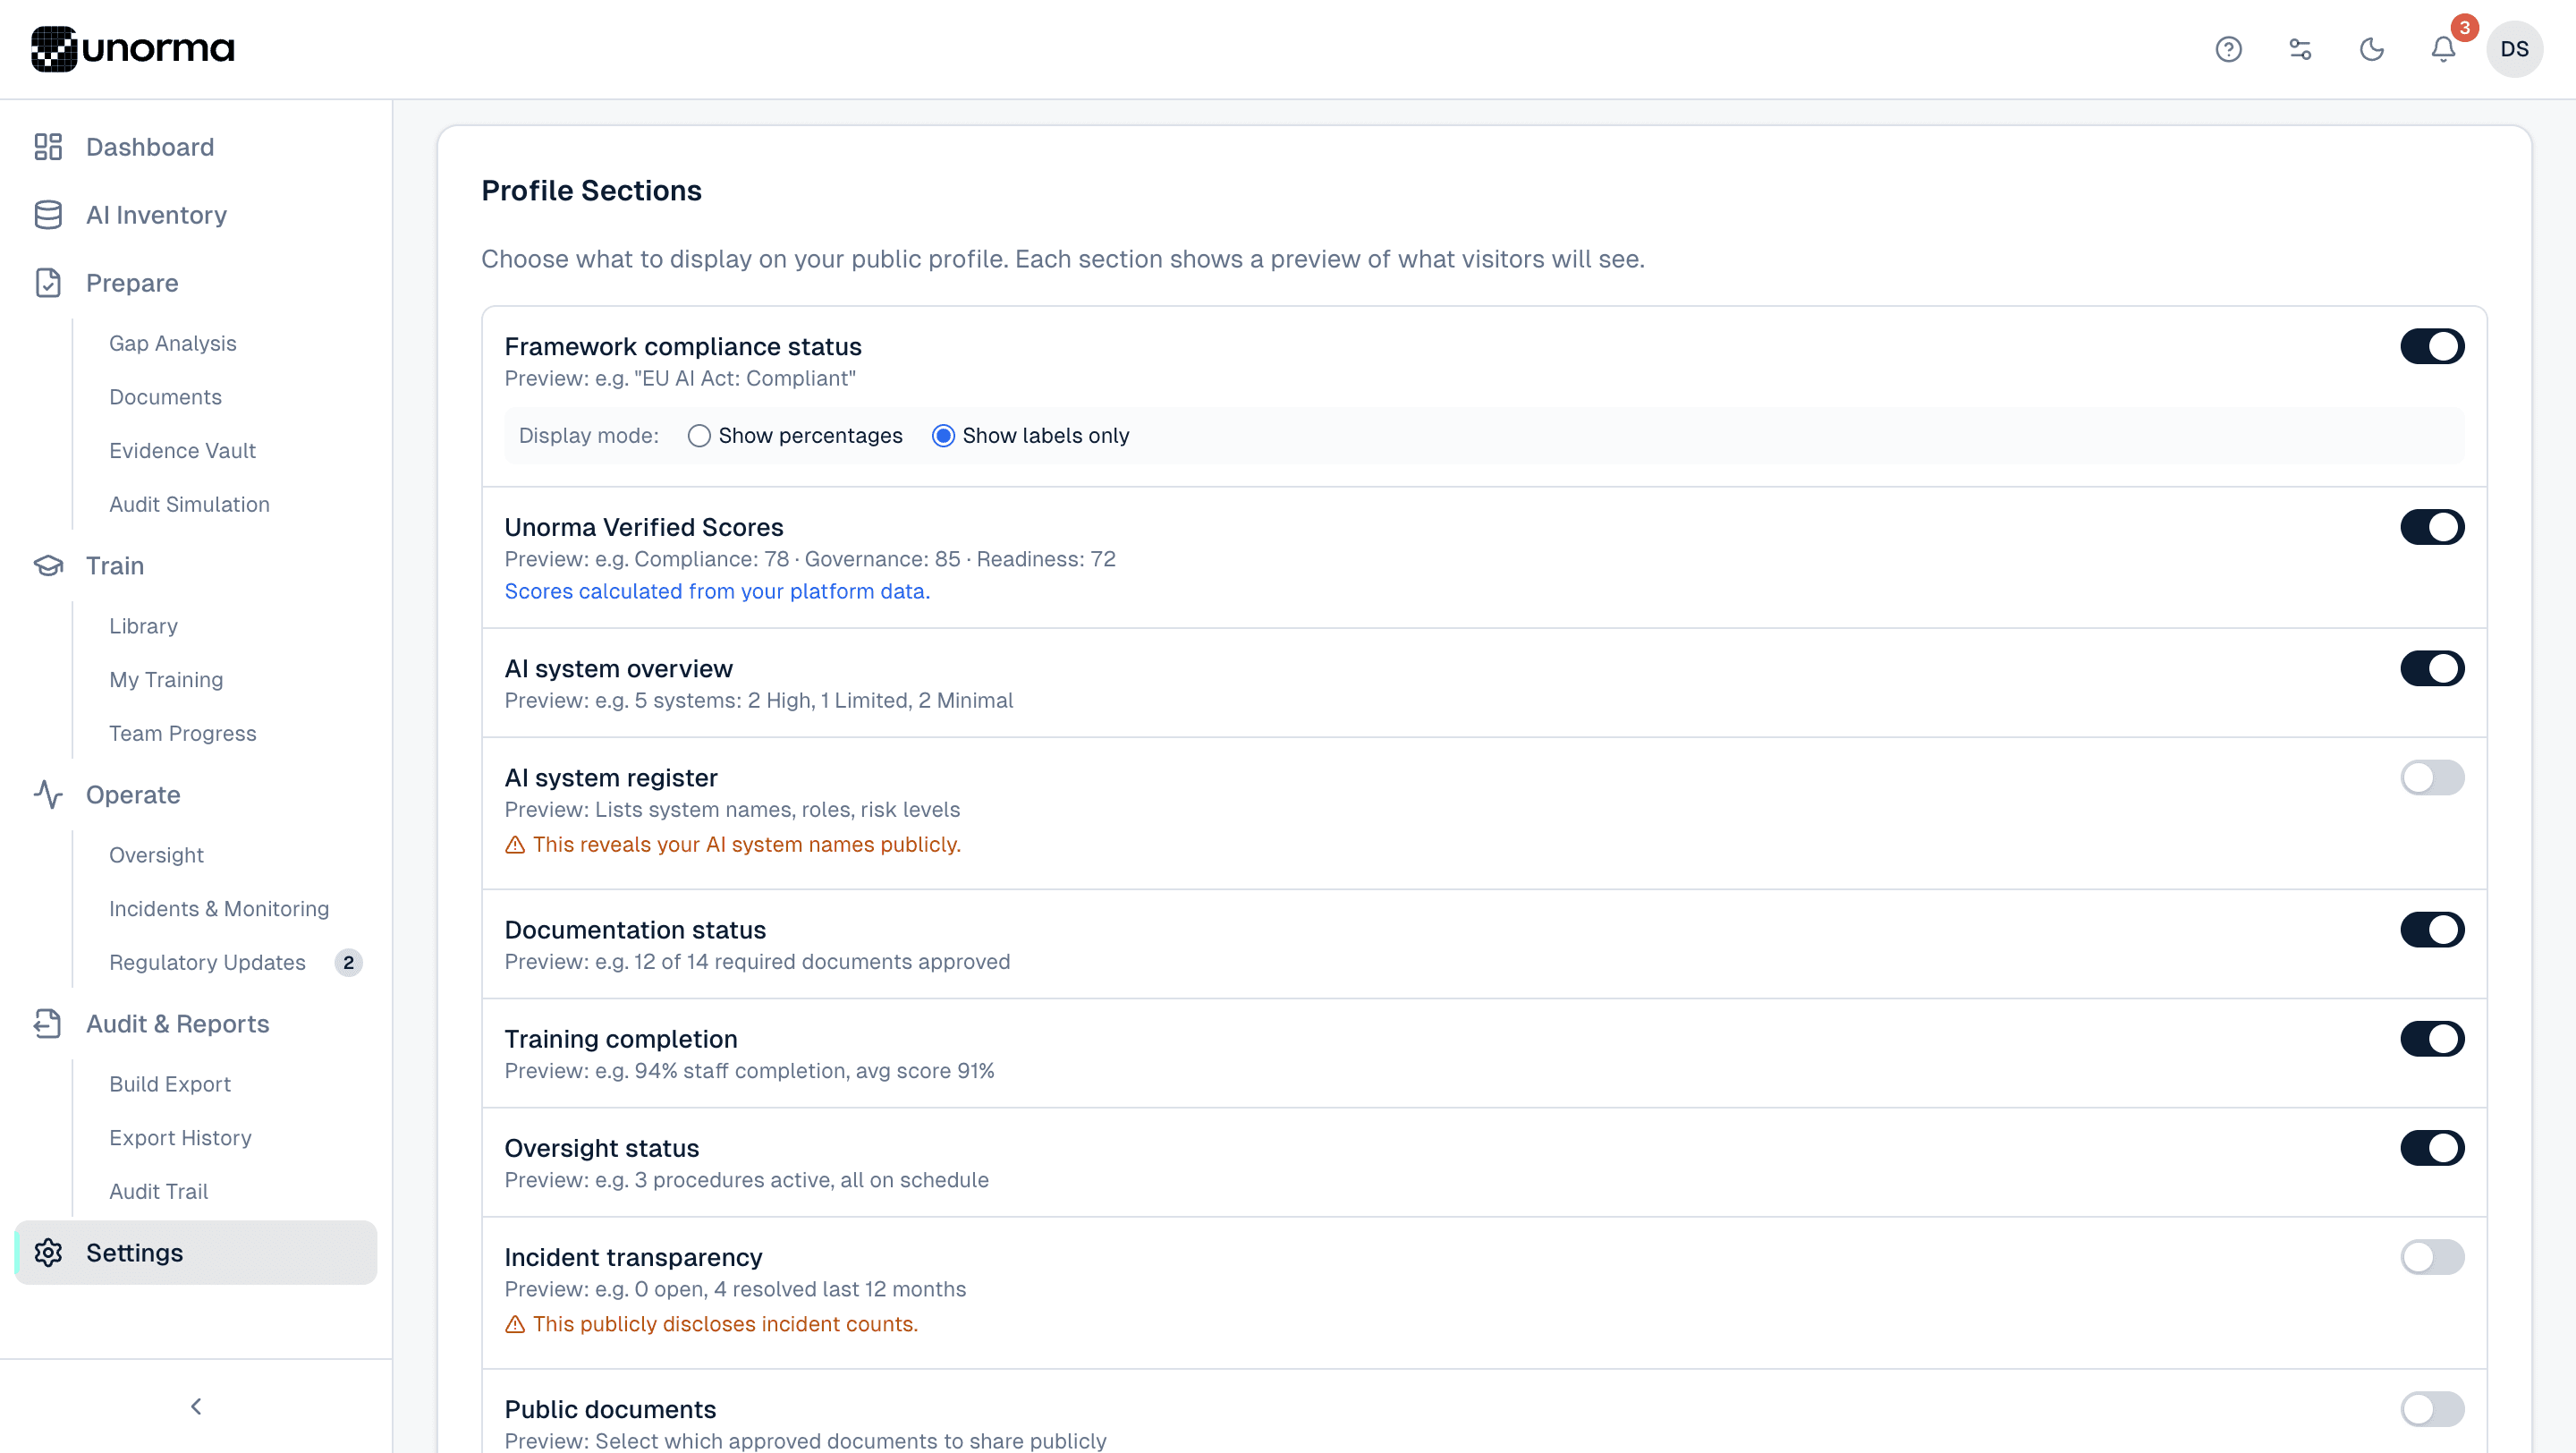Open Gap Analysis page
Screen dimensions: 2576x1453
[173, 343]
